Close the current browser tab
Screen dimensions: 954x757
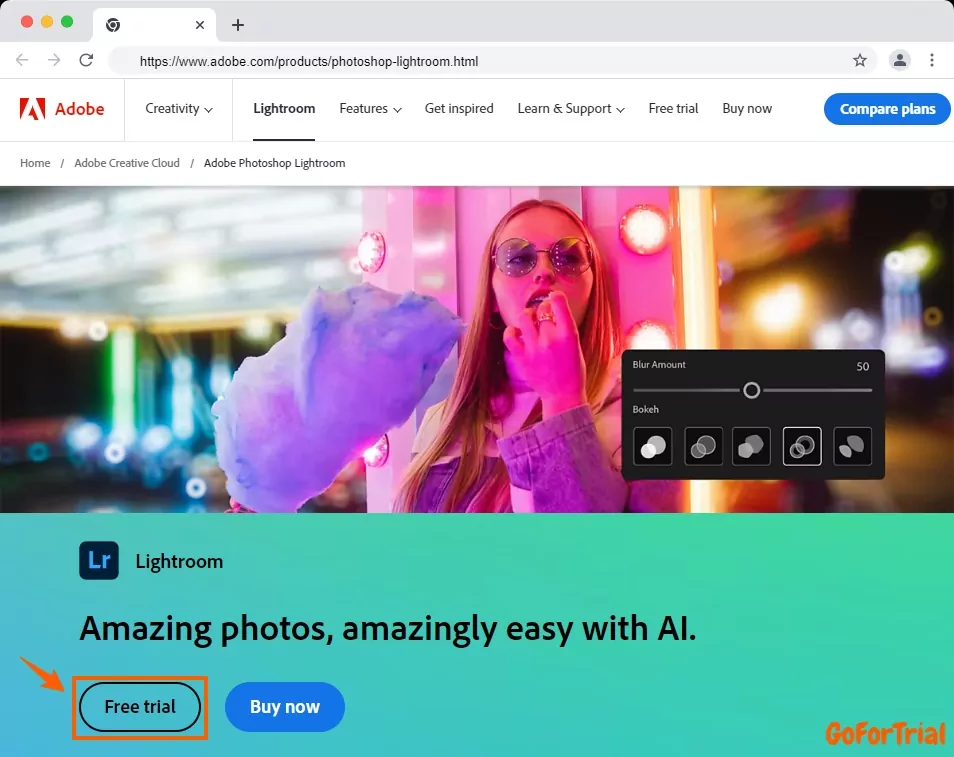[x=200, y=25]
